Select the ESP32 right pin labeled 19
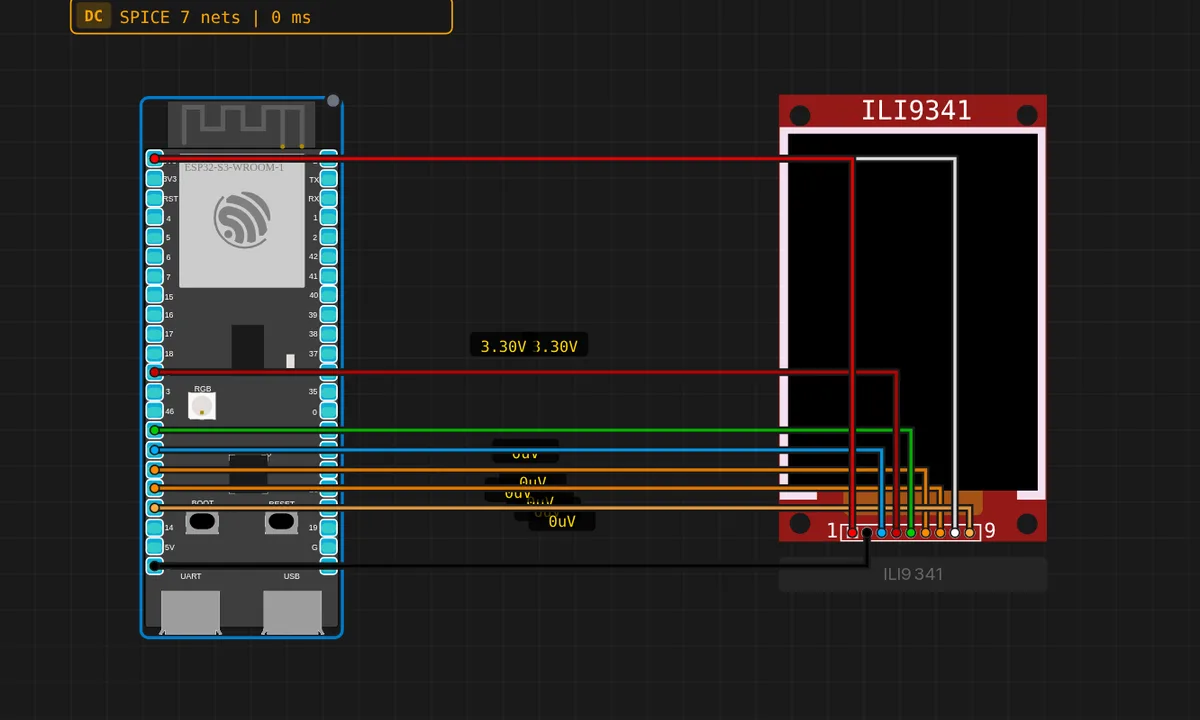The image size is (1200, 720). 329,527
